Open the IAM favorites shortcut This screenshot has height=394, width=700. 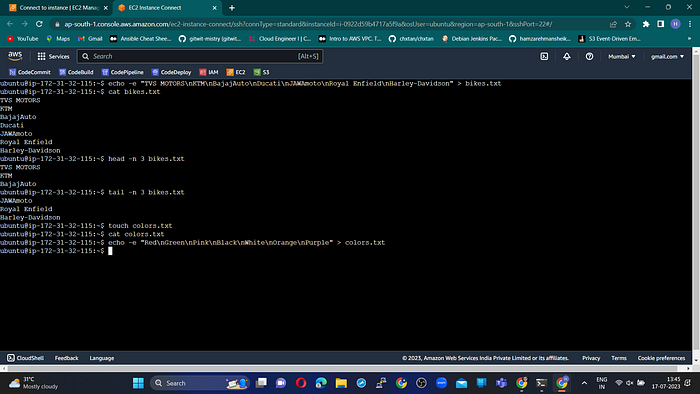[x=209, y=72]
